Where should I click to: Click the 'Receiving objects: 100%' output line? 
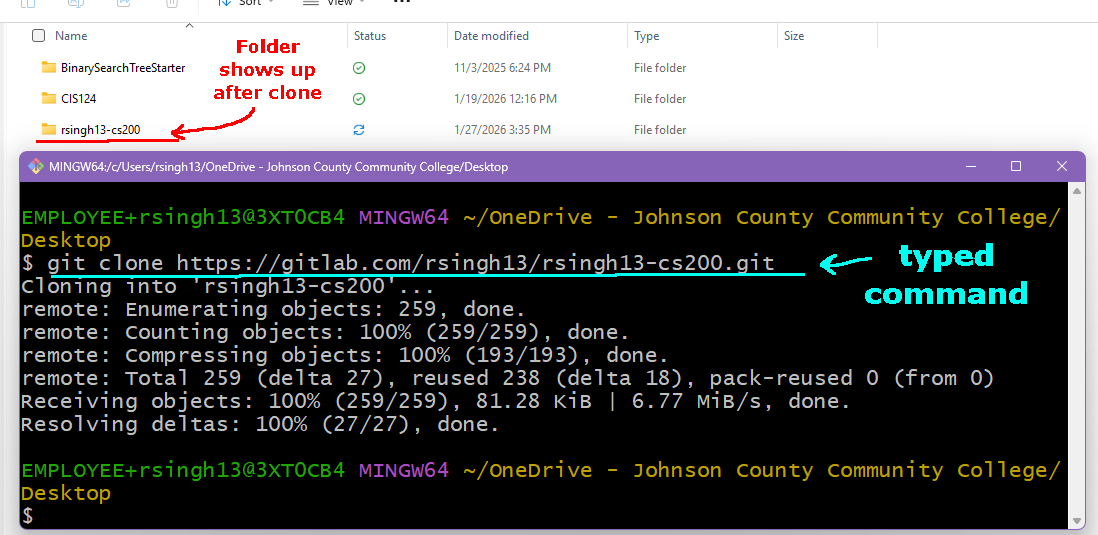tap(436, 402)
